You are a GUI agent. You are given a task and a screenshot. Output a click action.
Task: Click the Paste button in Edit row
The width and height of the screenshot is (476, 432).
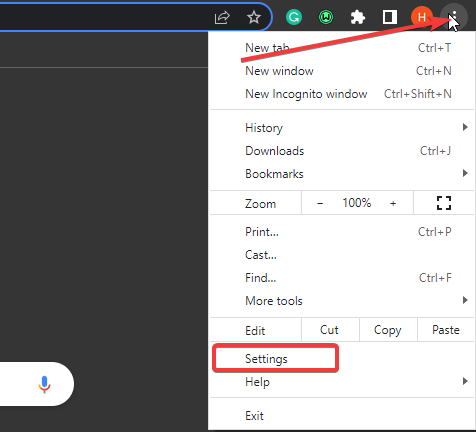click(446, 330)
